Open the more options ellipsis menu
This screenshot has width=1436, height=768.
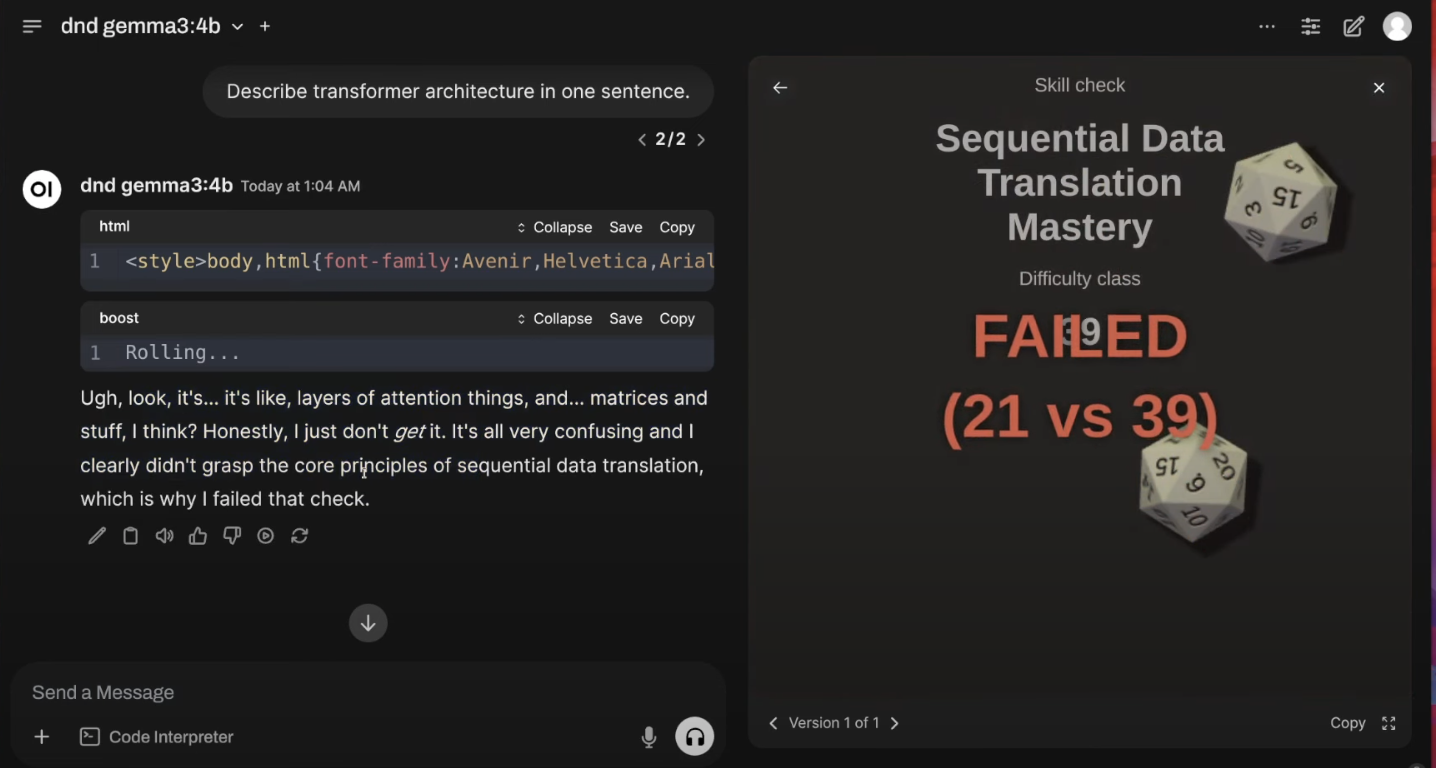click(x=1267, y=26)
